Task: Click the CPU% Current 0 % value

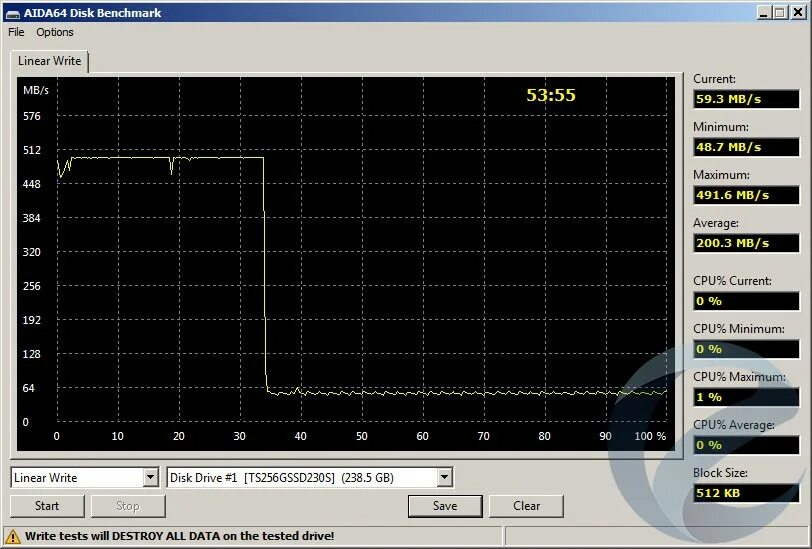Action: tap(746, 301)
